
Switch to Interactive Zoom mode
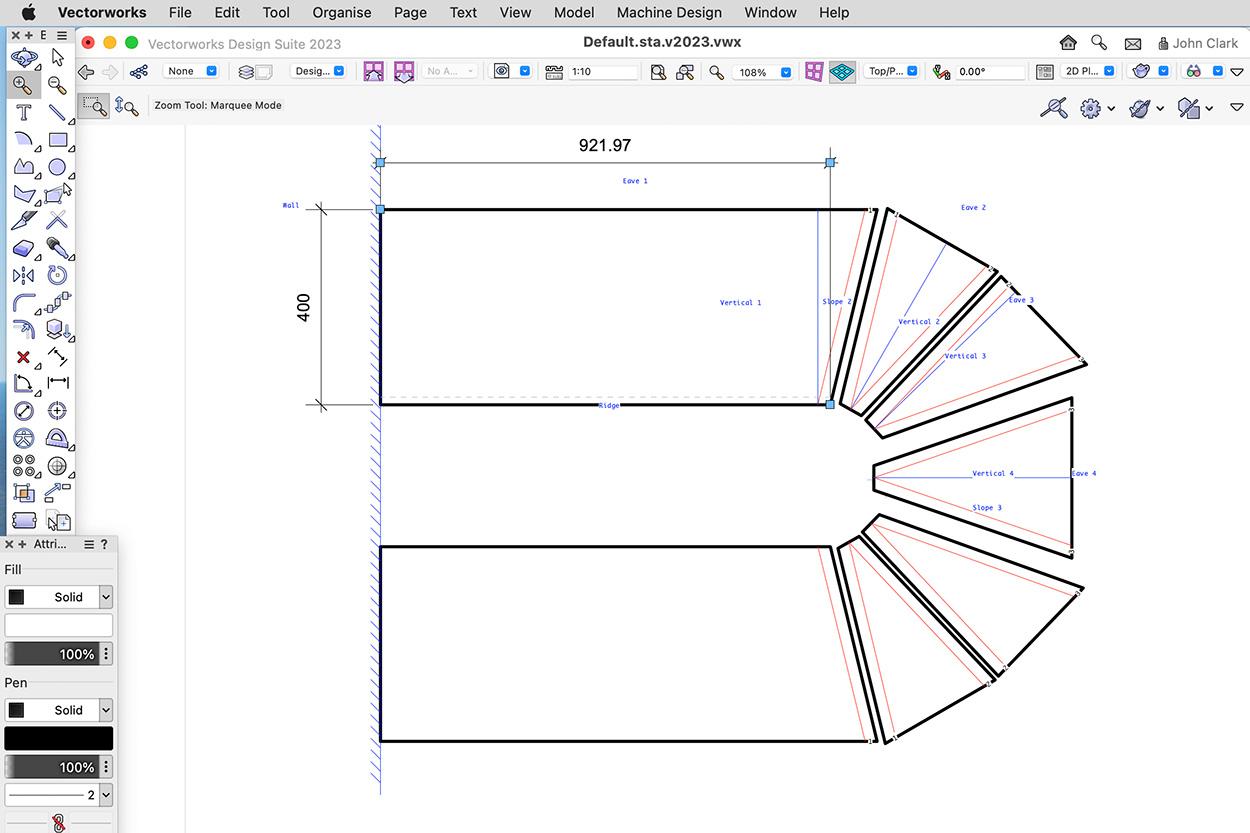click(x=126, y=105)
